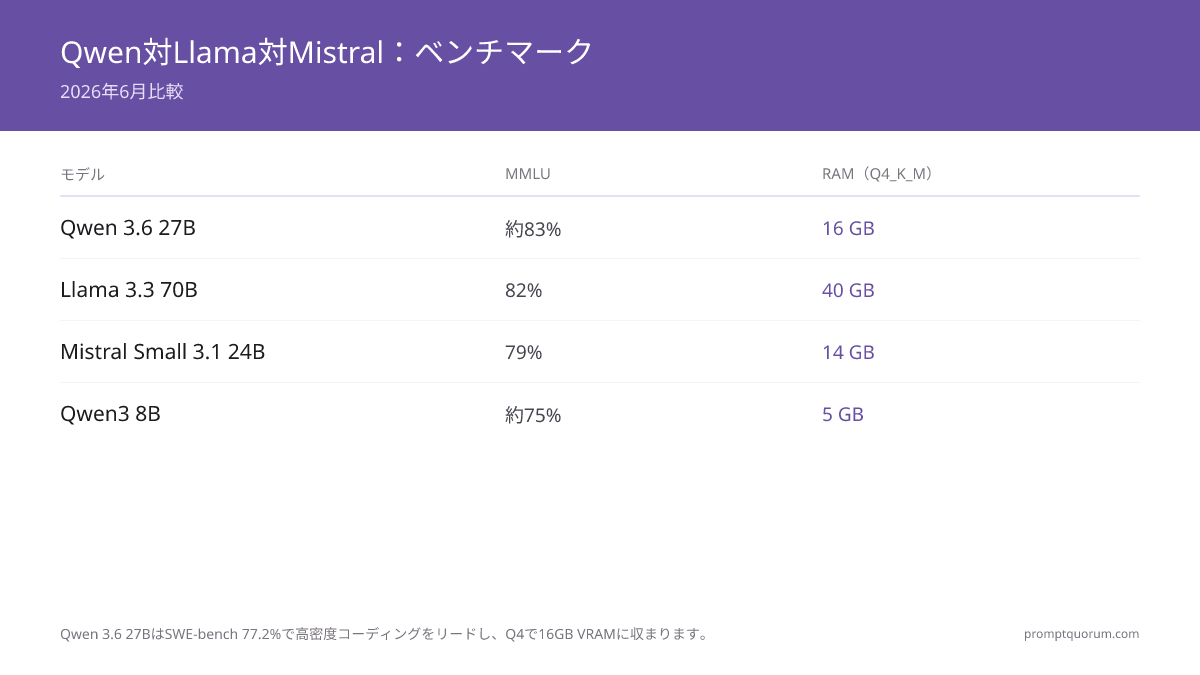The height and width of the screenshot is (675, 1200).
Task: Click the '79%' MMLU value
Action: tap(523, 352)
